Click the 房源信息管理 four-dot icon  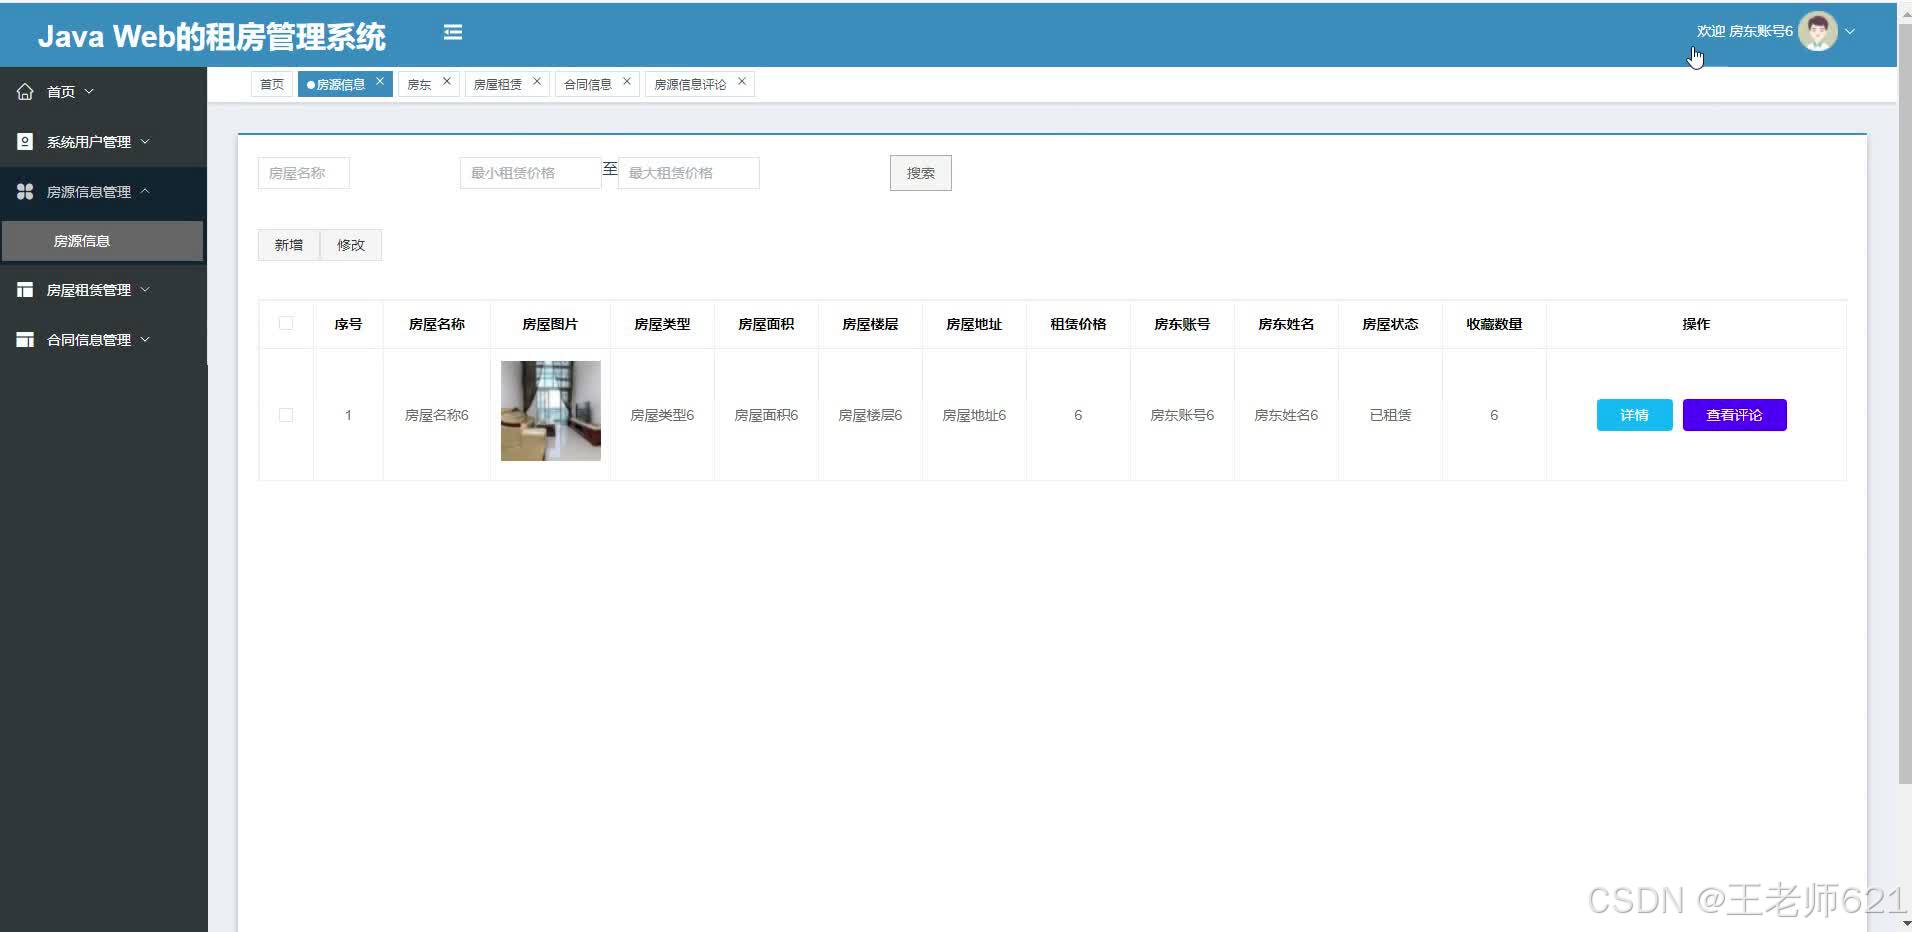pyautogui.click(x=25, y=191)
